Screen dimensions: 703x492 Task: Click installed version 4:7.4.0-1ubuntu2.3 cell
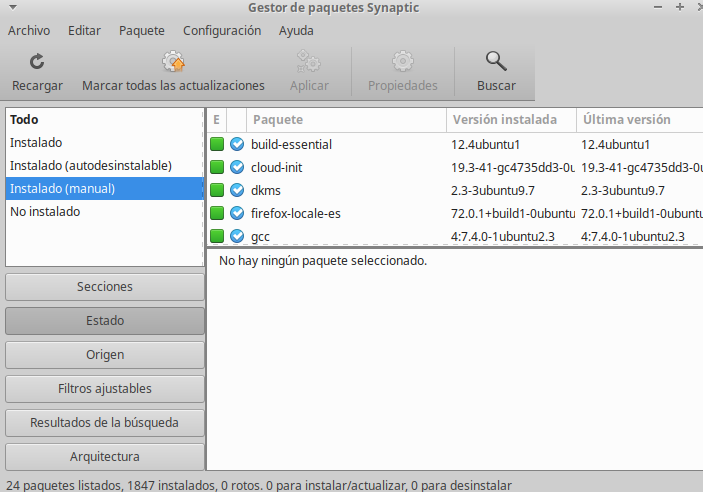(503, 236)
